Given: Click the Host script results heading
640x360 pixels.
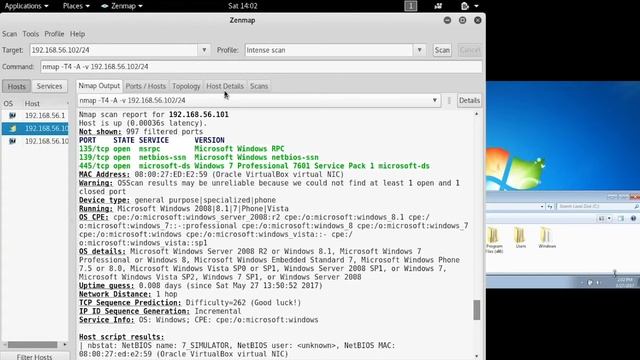Looking at the screenshot, I should coord(122,337).
